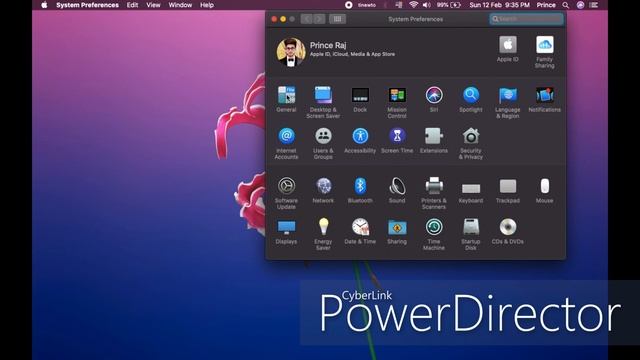Open the Dock preferences pane

(360, 99)
